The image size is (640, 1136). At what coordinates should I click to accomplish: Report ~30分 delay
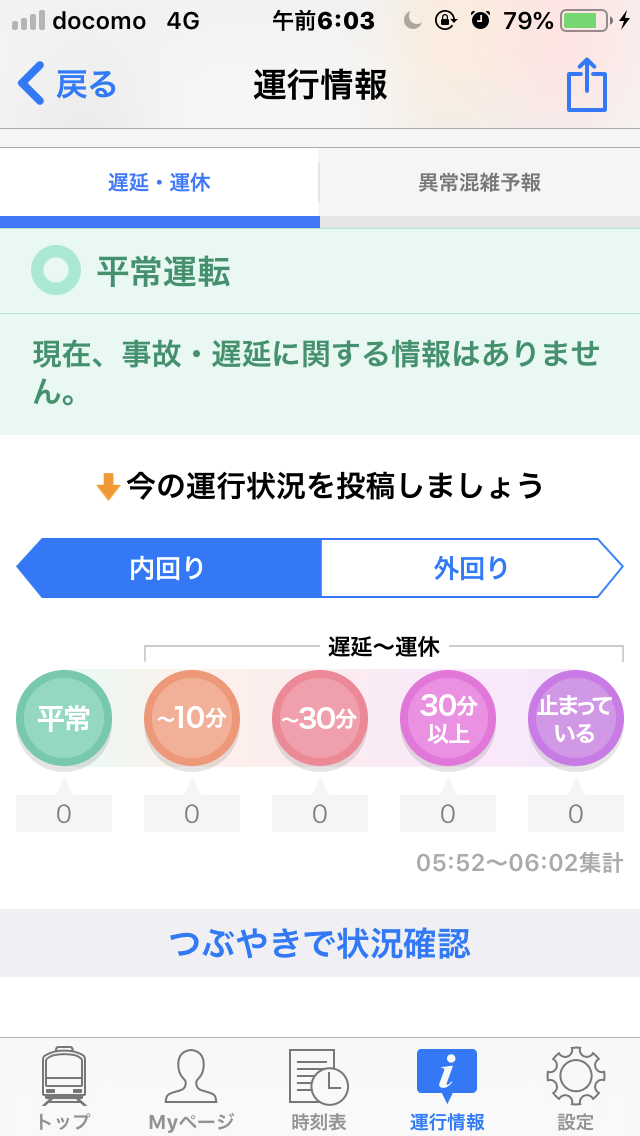[320, 718]
